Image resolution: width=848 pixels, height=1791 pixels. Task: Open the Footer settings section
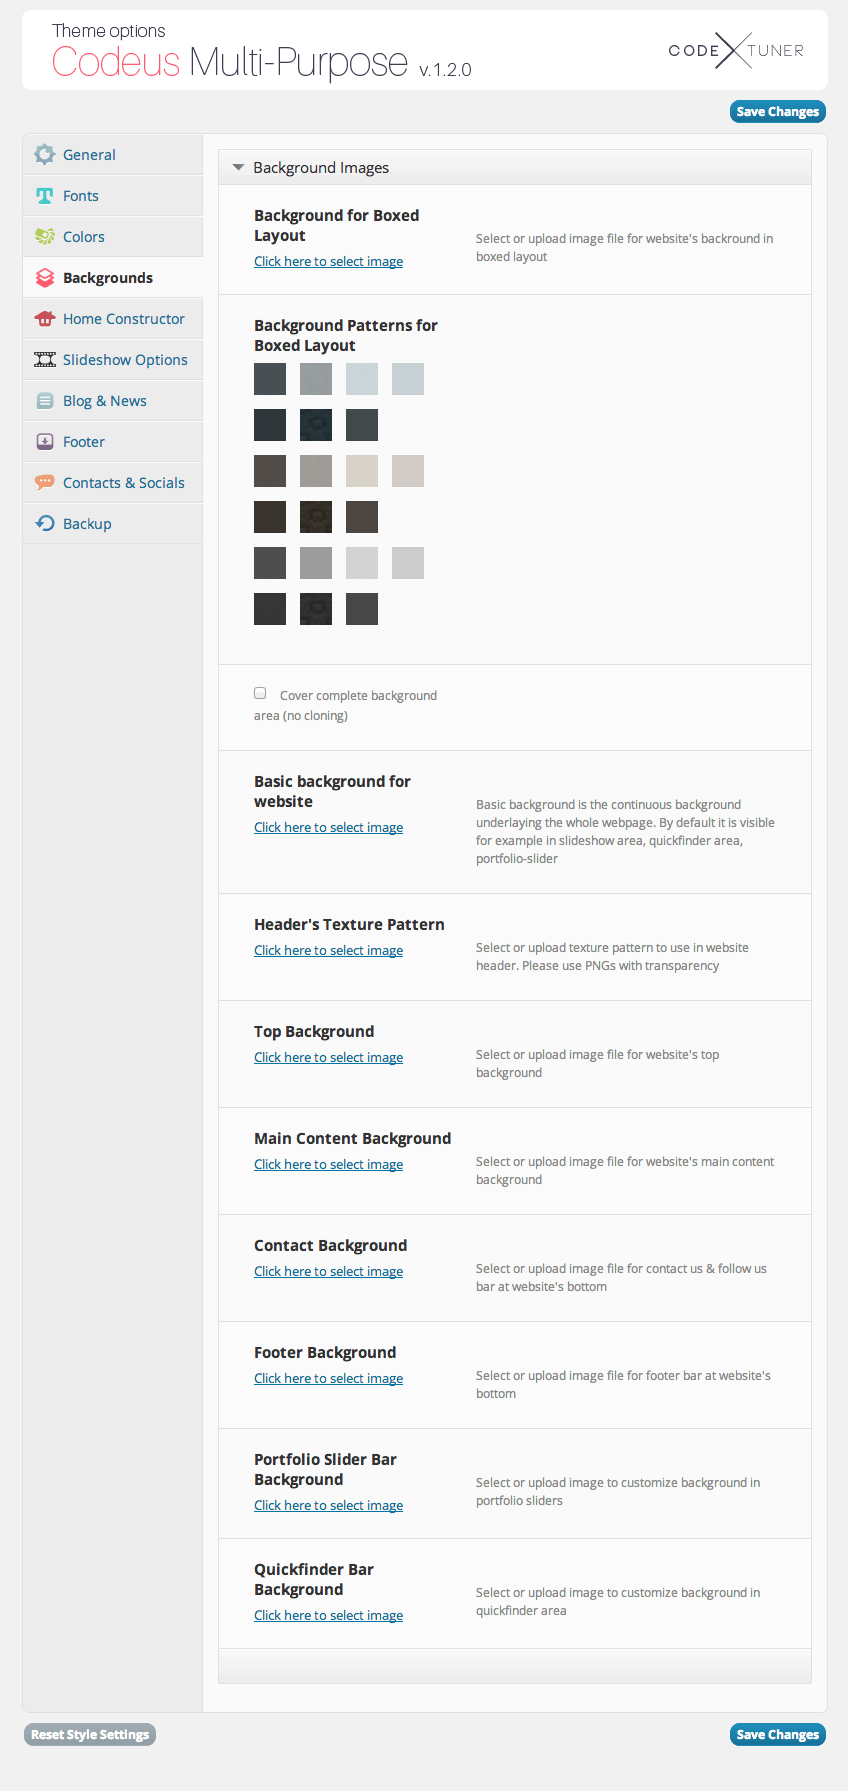click(113, 442)
